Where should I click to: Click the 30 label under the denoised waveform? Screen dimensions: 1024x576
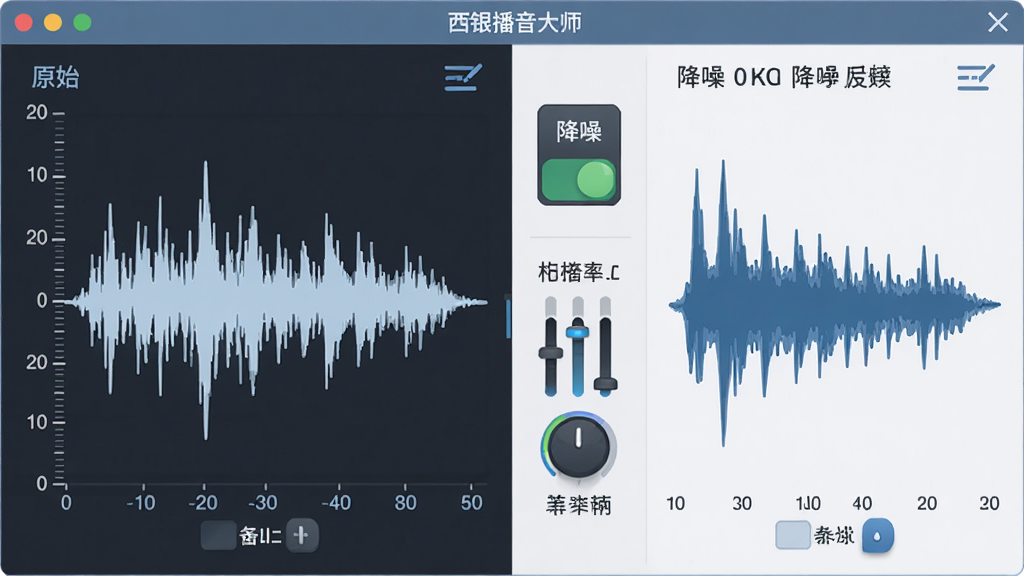742,504
